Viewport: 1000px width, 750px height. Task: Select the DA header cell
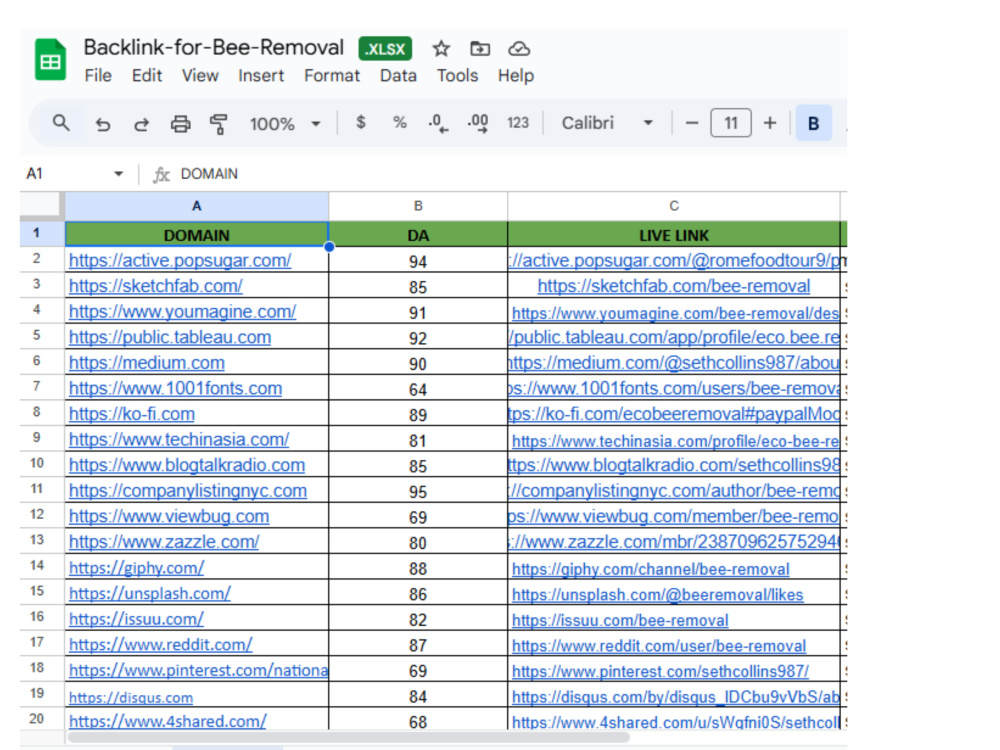[418, 235]
